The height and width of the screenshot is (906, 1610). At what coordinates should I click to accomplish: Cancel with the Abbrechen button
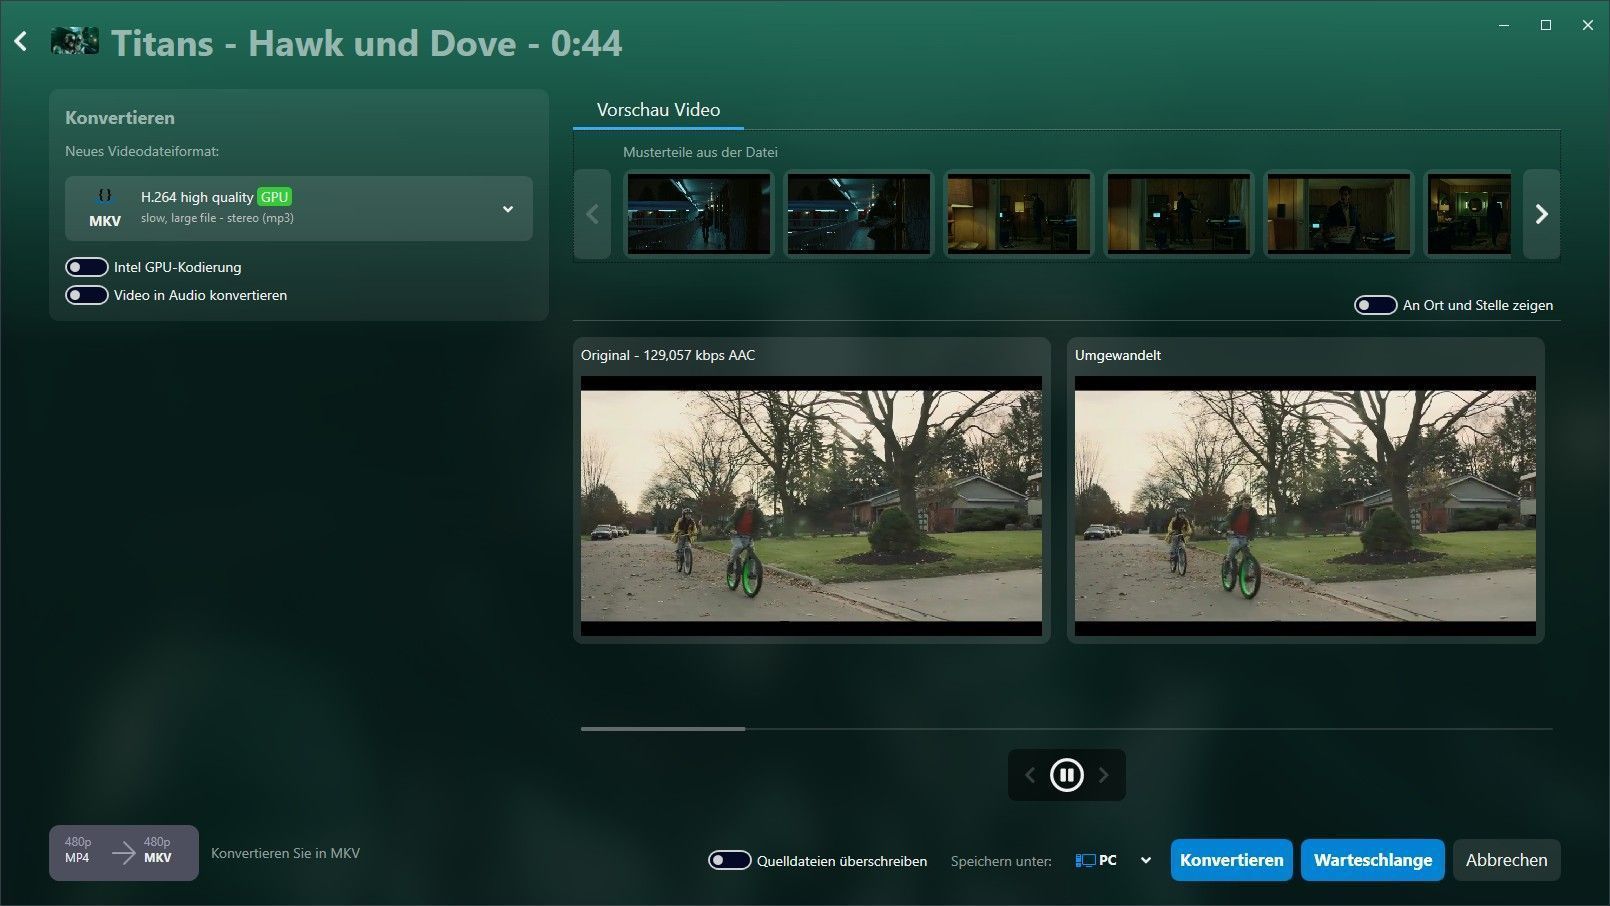(1506, 860)
